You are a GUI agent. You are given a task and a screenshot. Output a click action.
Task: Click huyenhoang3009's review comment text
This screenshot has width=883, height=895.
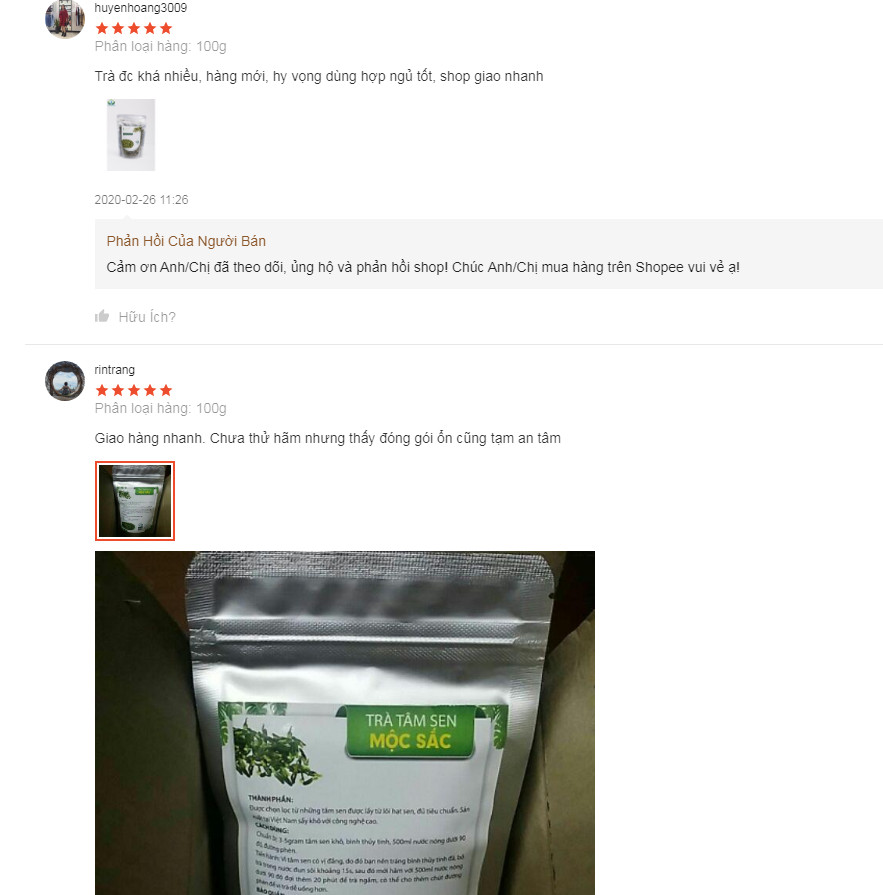point(319,76)
